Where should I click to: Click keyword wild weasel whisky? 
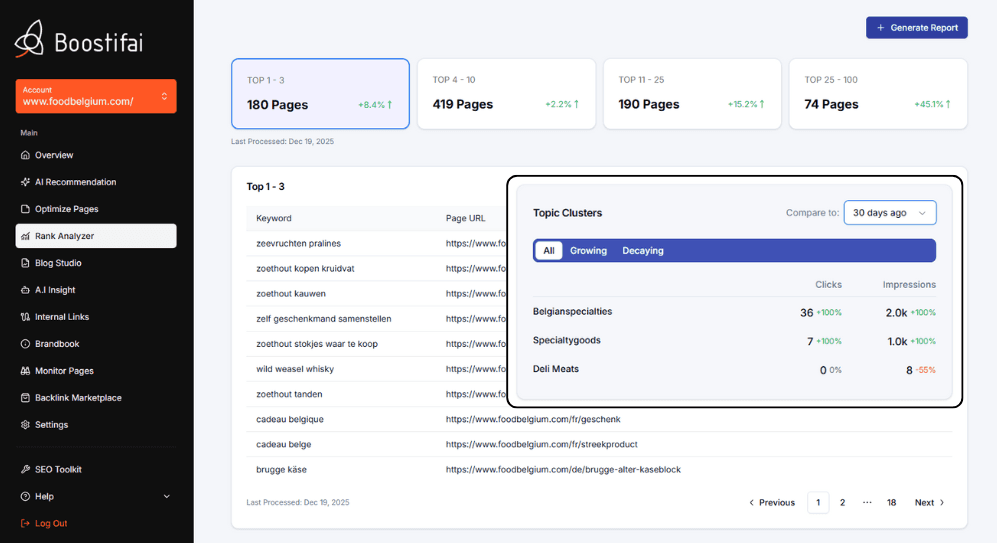tap(295, 369)
